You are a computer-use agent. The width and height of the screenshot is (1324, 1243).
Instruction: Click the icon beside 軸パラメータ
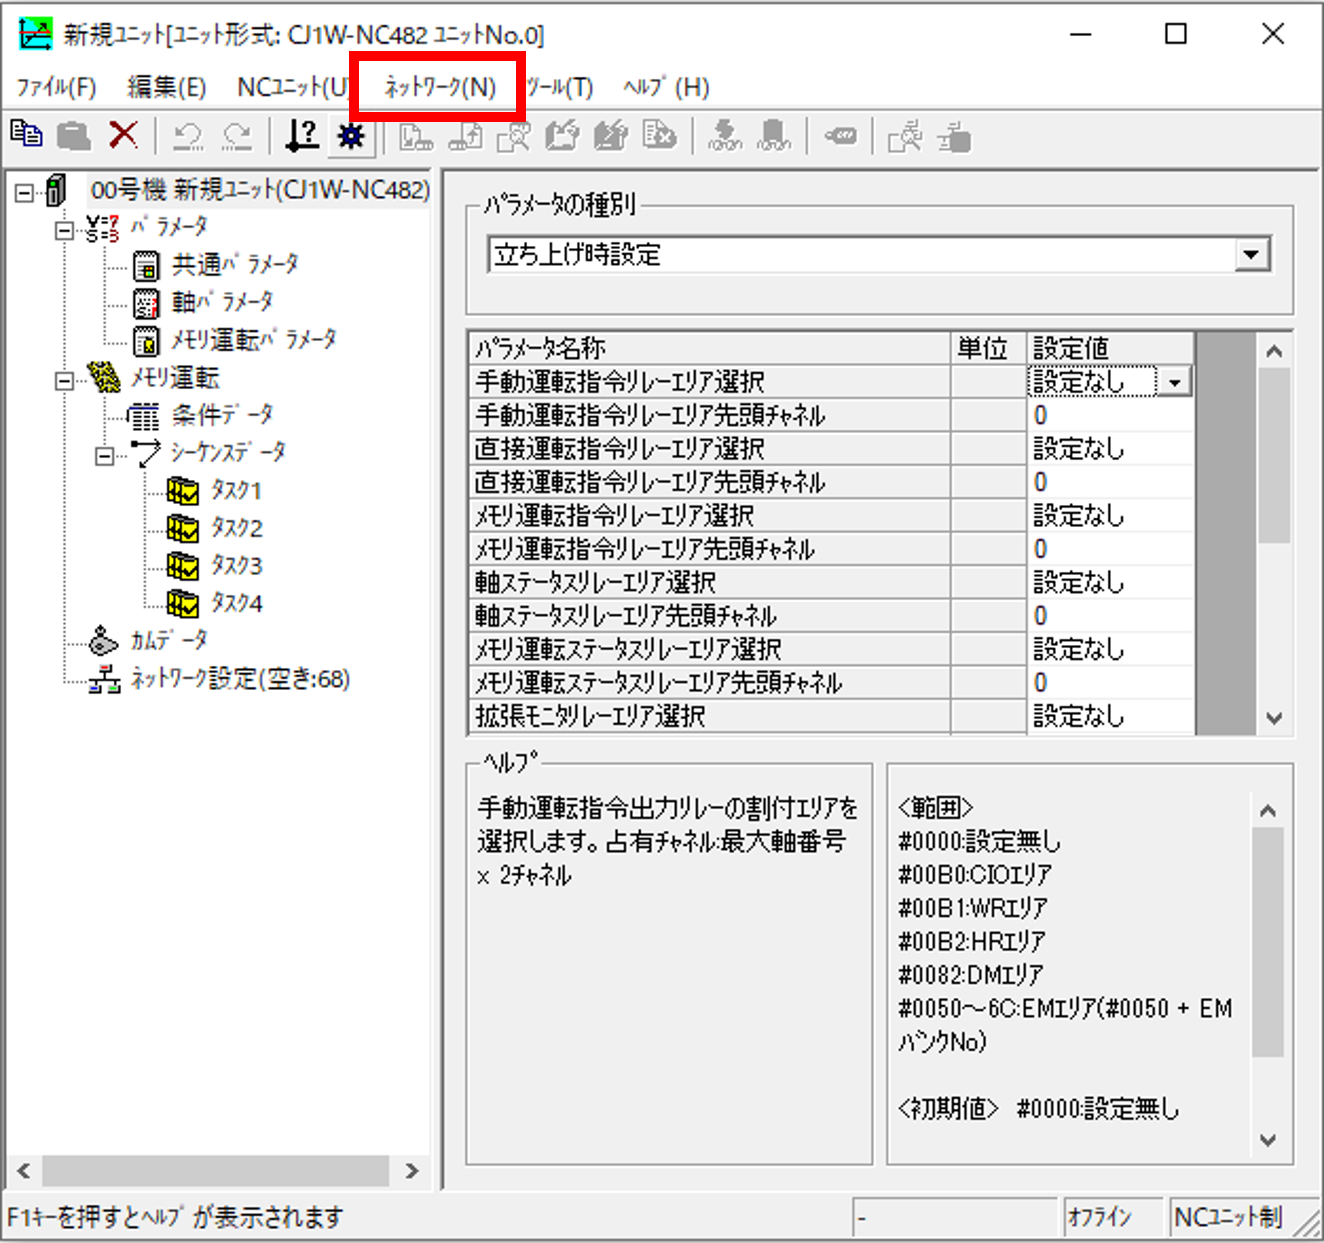click(x=146, y=302)
